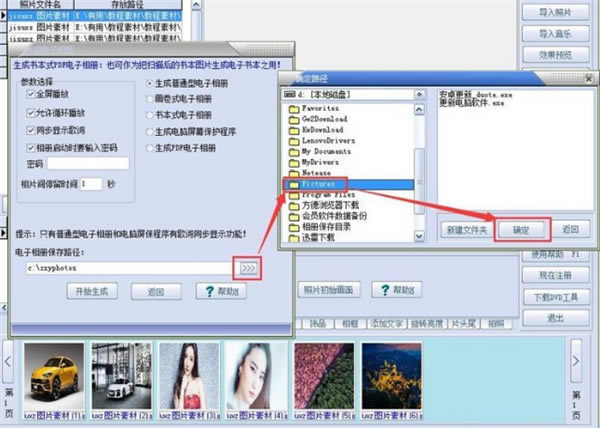Click the >>> browse path button
This screenshot has width=600, height=428.
pos(248,268)
